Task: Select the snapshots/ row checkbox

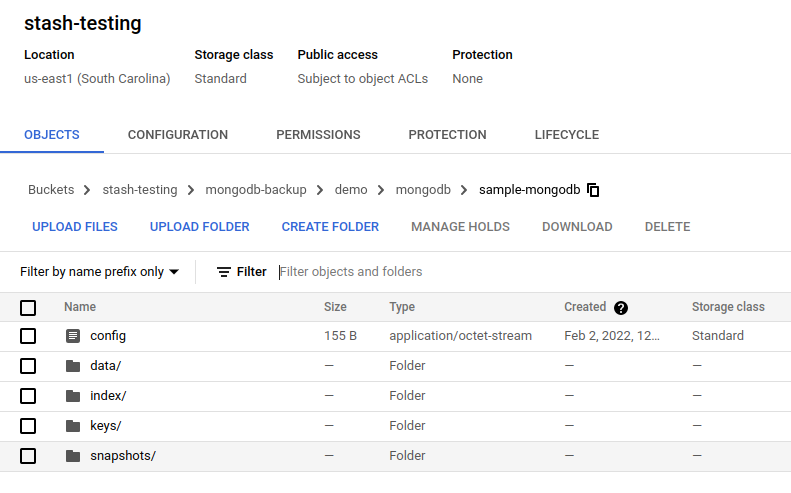Action: coord(28,456)
